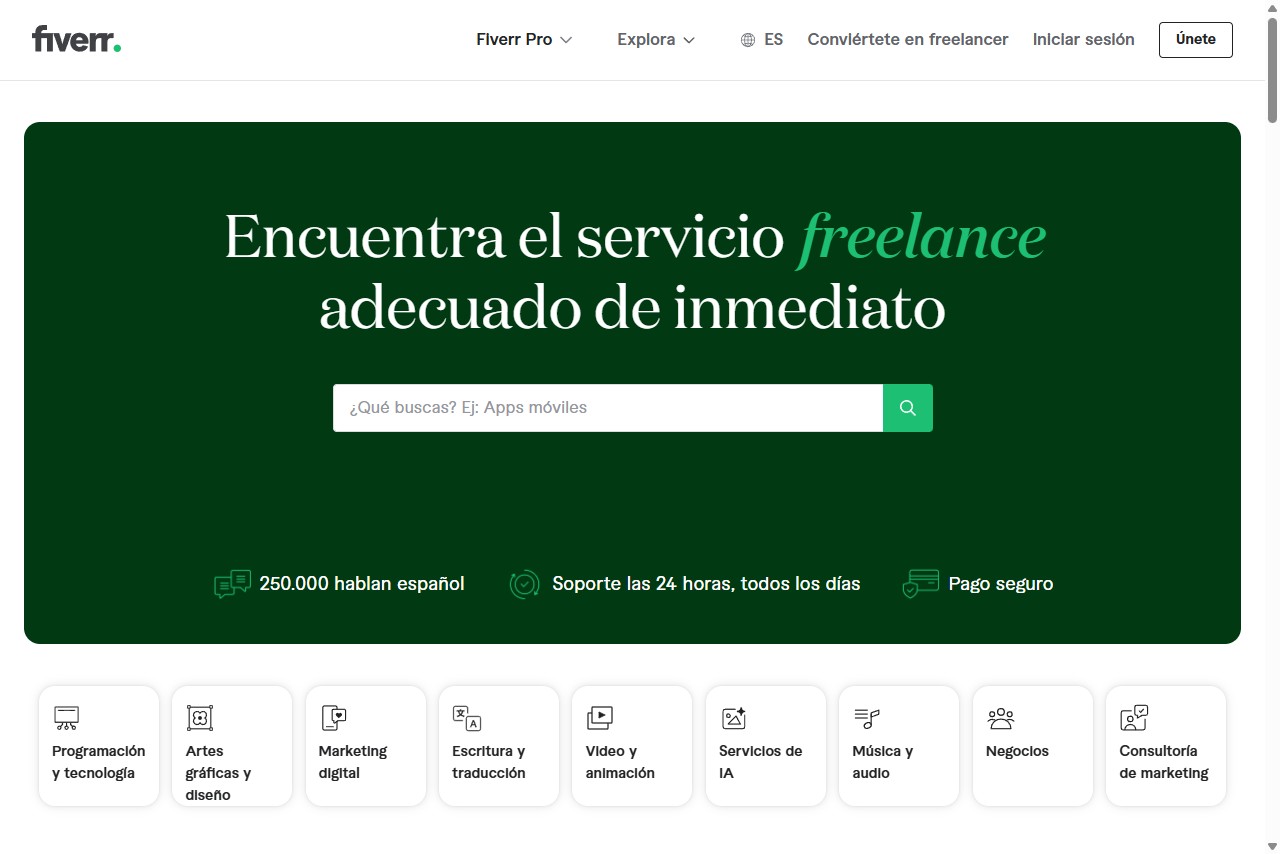Screen dimensions: 1280x854
Task: Click Conviértete en freelancer link
Action: [908, 40]
